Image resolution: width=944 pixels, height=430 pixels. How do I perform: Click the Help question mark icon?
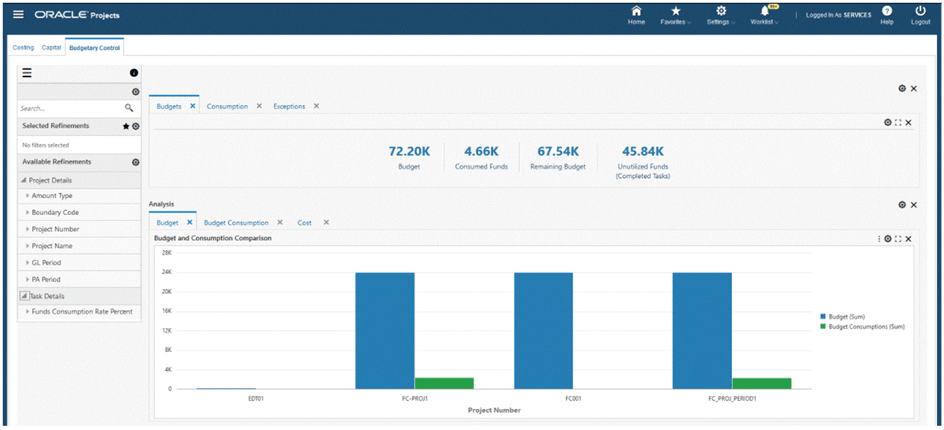(x=887, y=11)
